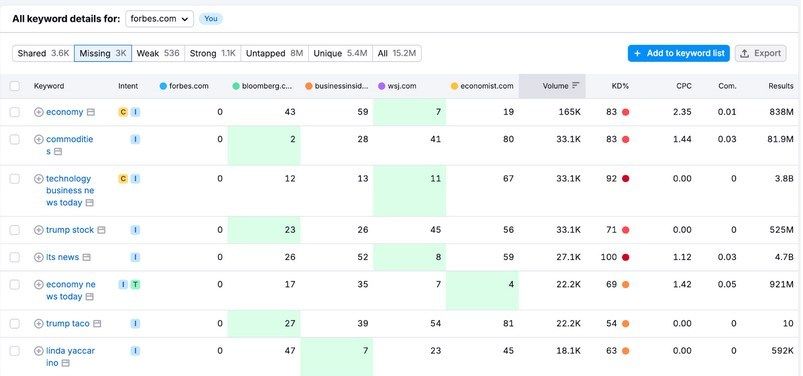The height and width of the screenshot is (376, 803).
Task: Click the Keyword column header
Action: click(49, 86)
